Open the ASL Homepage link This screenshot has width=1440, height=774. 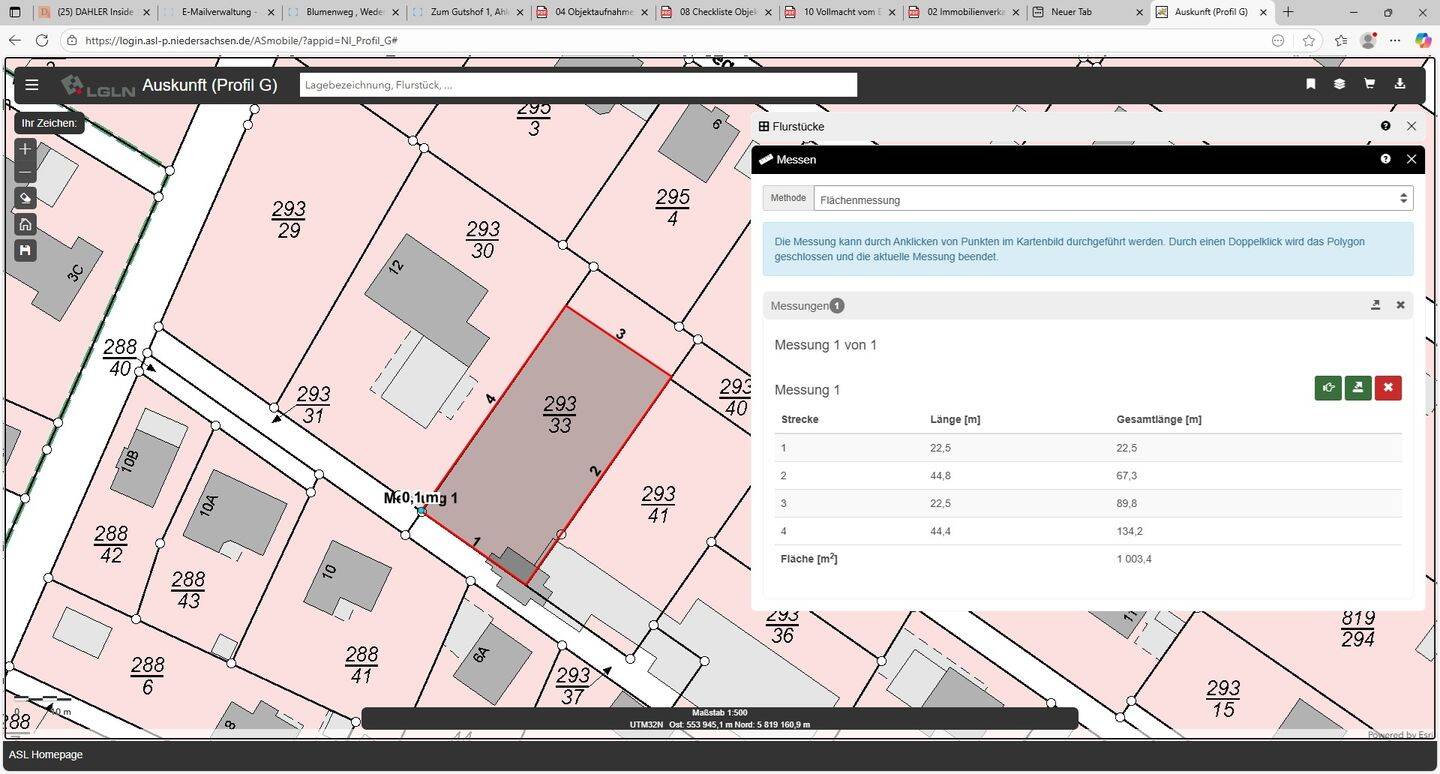point(46,755)
